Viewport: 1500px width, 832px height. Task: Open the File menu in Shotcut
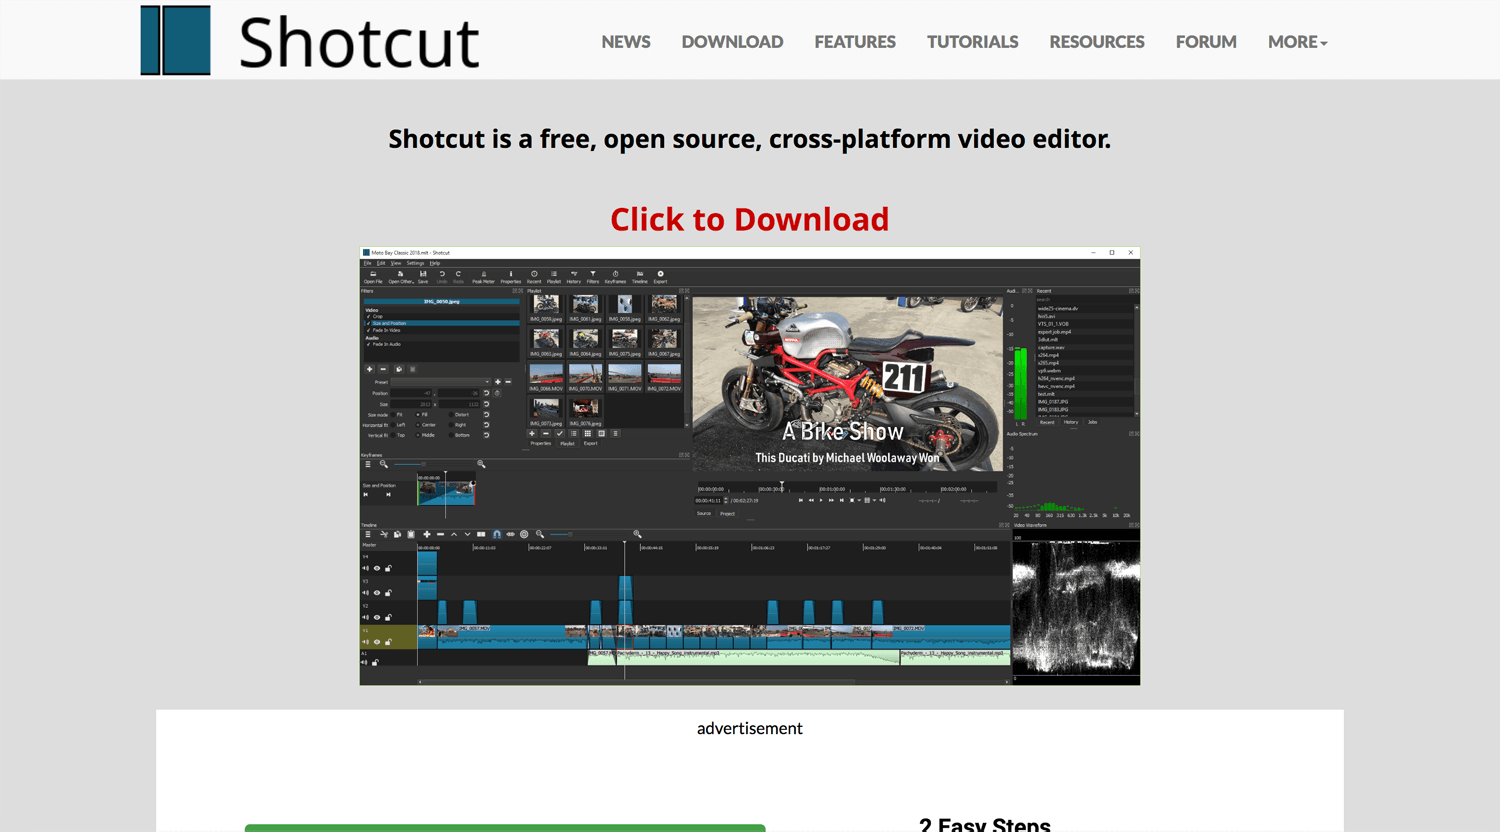pos(367,263)
